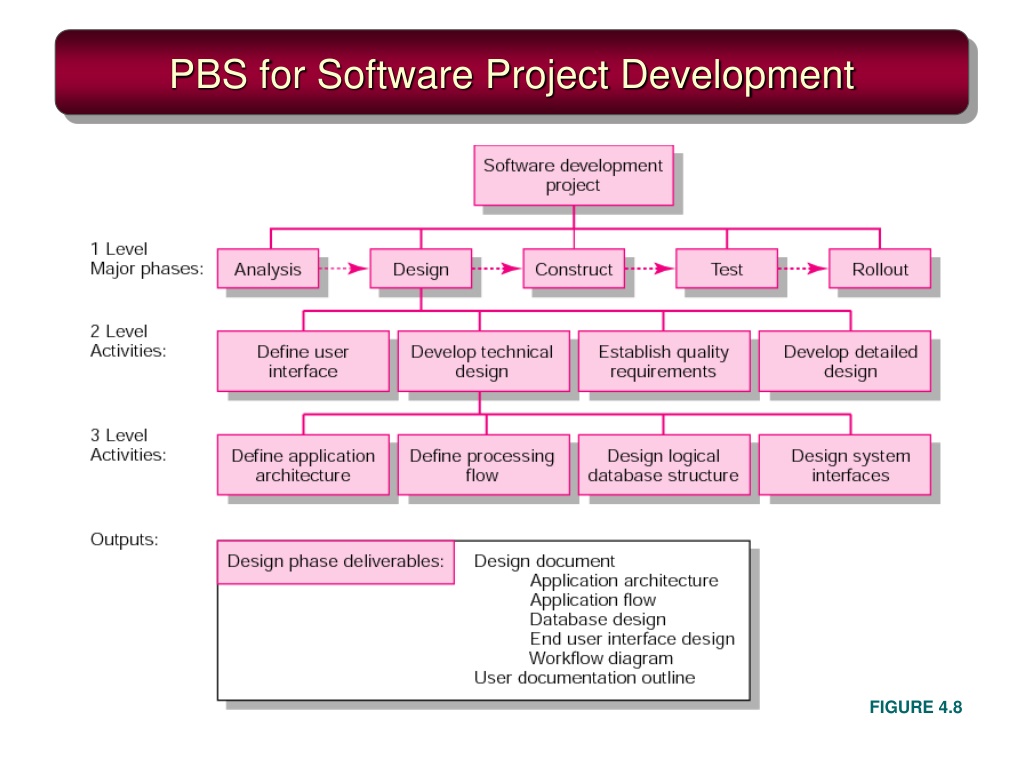Click 'User documentation outline' text

(584, 678)
